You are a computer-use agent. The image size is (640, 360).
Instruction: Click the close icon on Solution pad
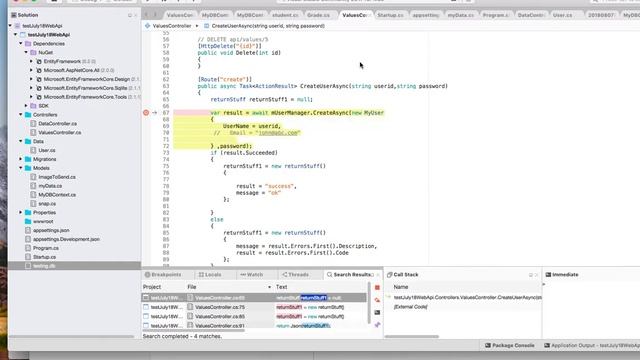(136, 15)
